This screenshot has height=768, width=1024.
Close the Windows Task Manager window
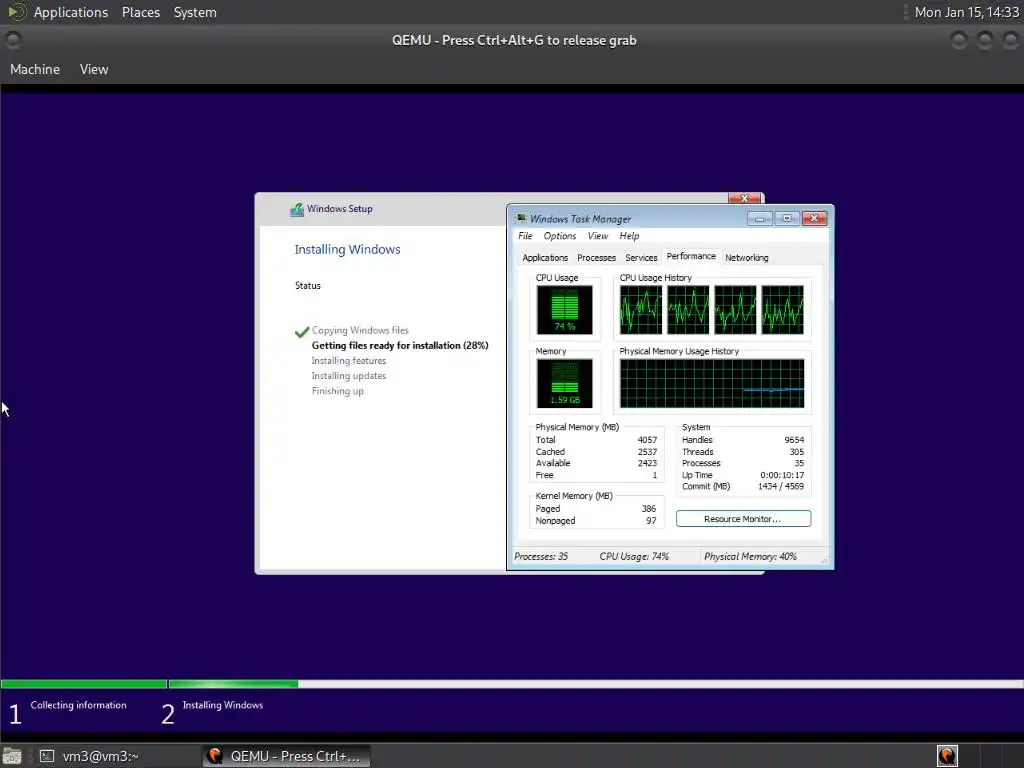[814, 219]
